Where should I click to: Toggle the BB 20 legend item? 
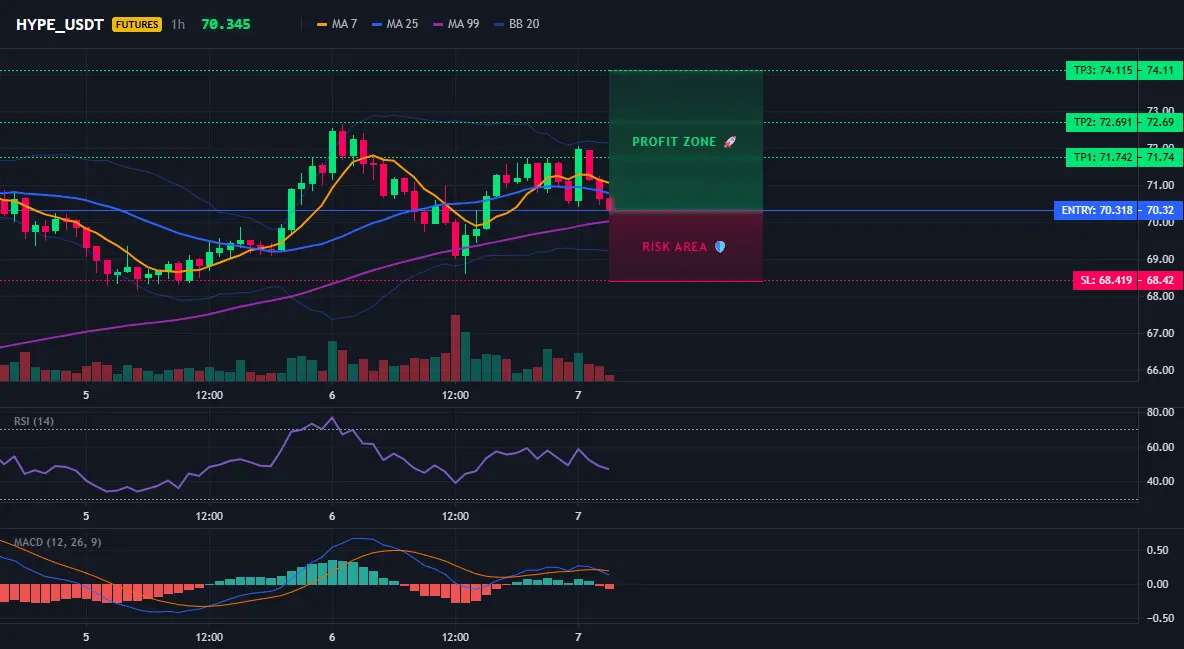click(516, 24)
